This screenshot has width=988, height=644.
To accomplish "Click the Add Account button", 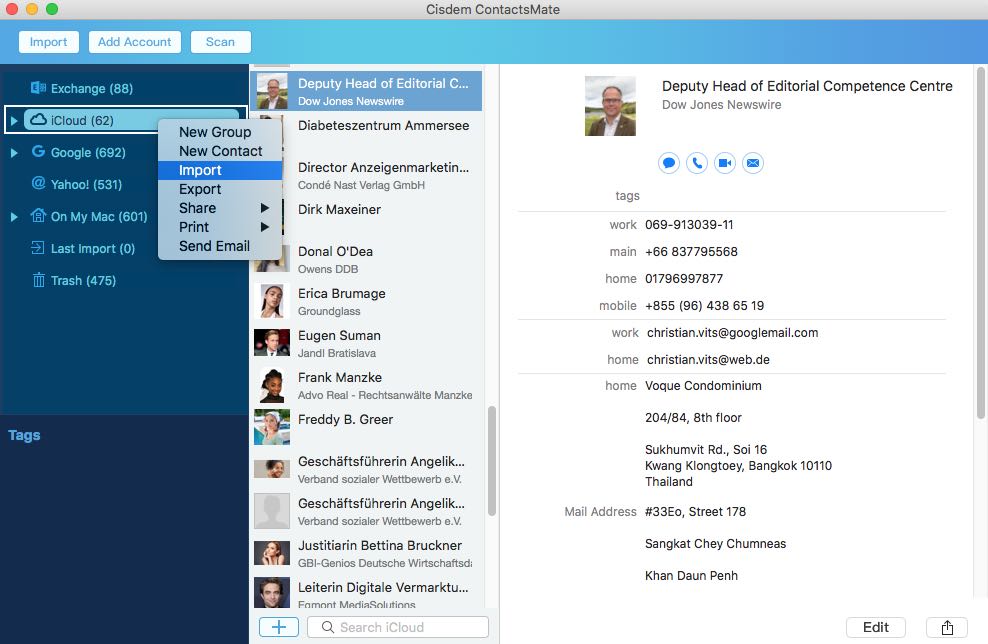I will (x=135, y=42).
